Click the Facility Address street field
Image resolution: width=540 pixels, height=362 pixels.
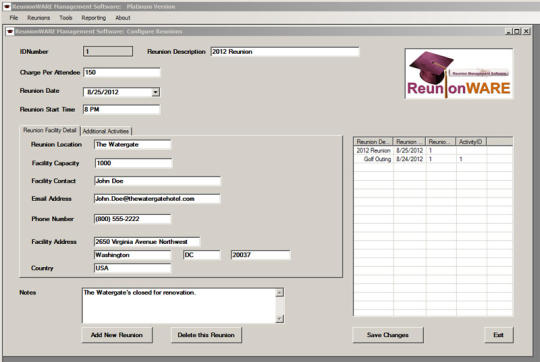click(x=147, y=242)
